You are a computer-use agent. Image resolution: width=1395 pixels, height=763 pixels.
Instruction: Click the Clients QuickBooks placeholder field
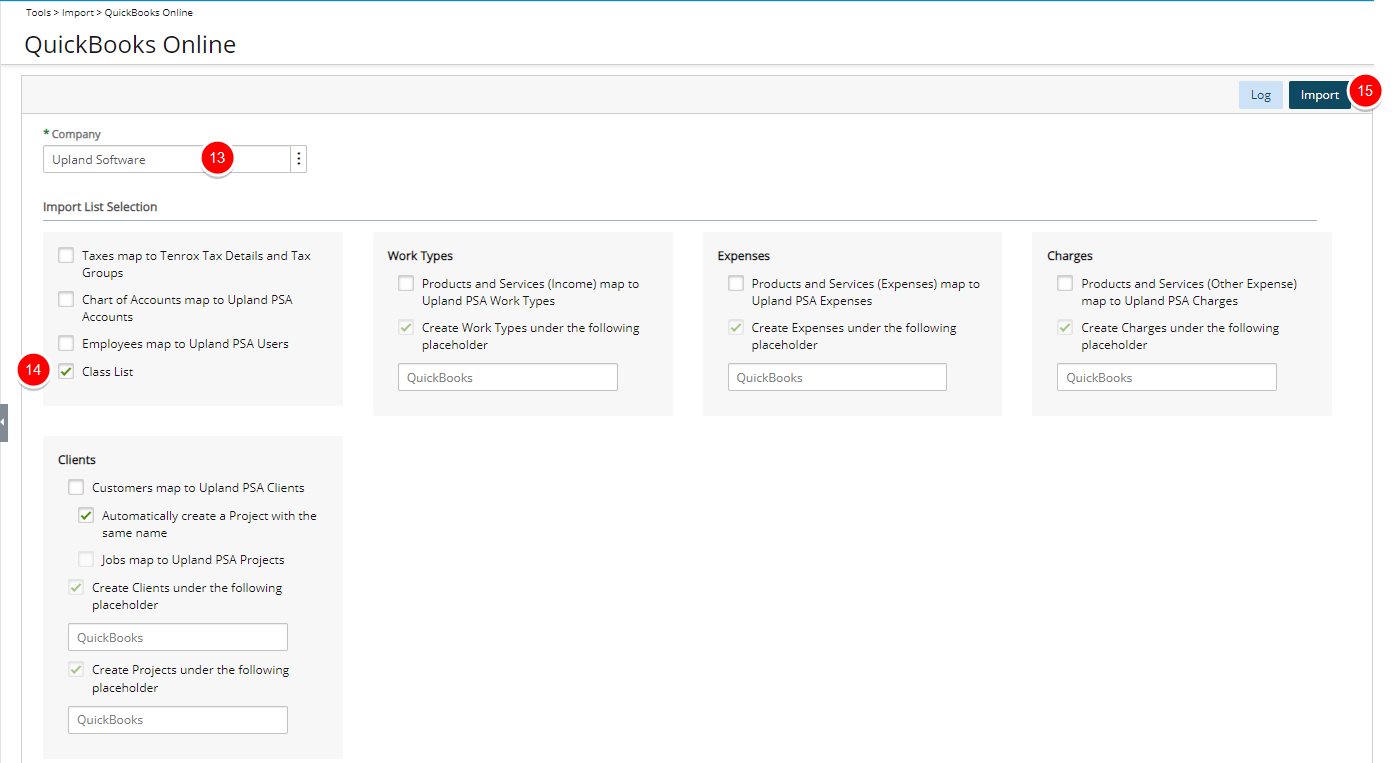(x=178, y=637)
